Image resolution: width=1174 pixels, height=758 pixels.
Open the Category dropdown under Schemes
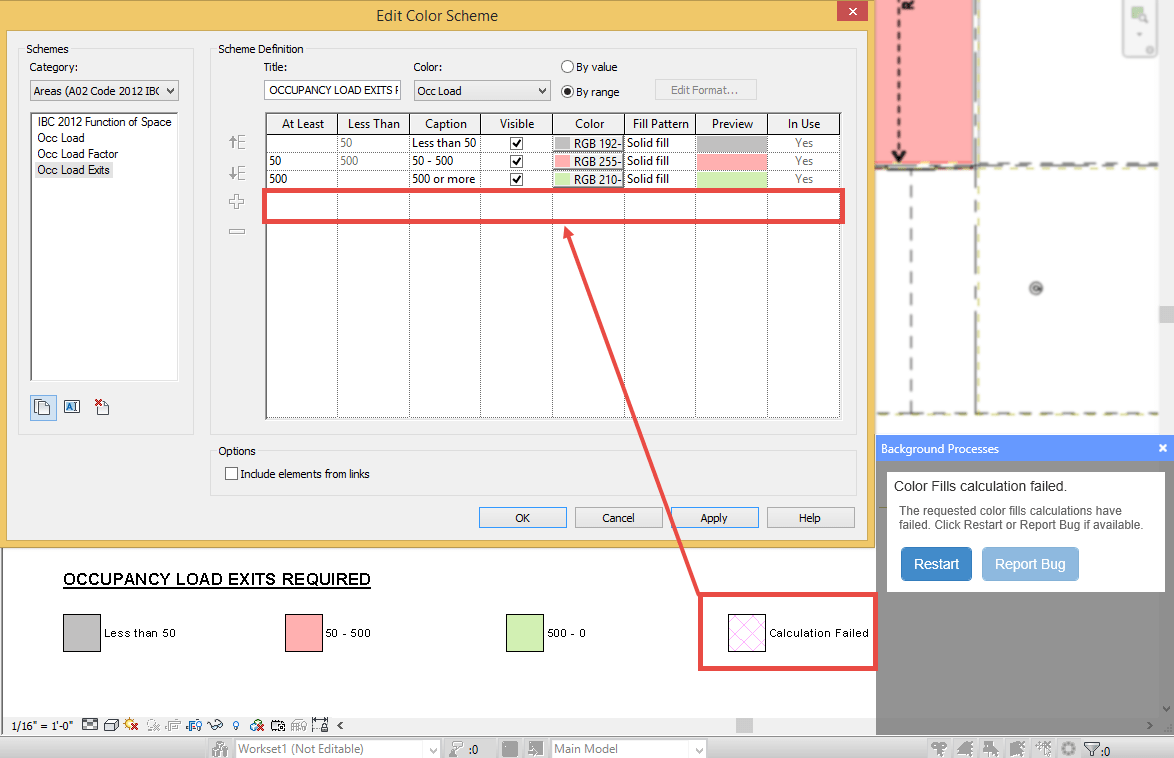pos(172,90)
